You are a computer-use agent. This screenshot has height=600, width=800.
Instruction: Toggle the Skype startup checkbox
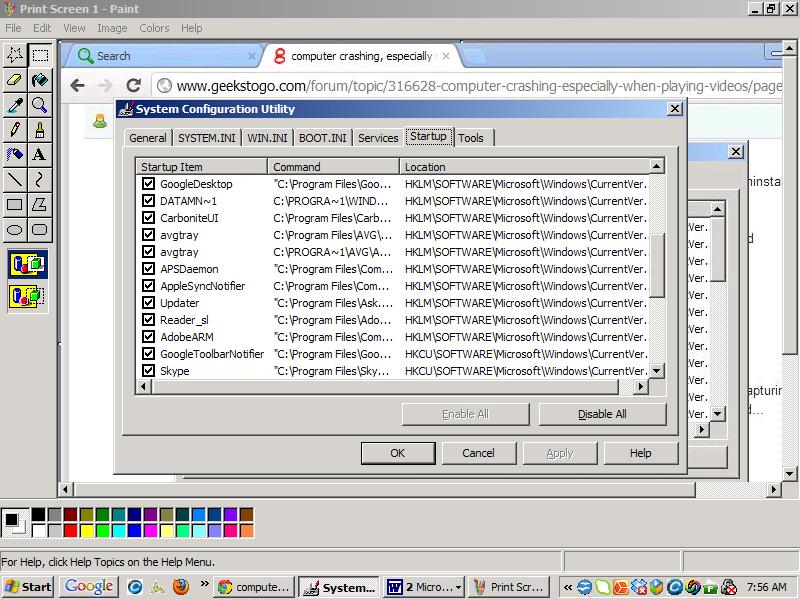point(148,370)
